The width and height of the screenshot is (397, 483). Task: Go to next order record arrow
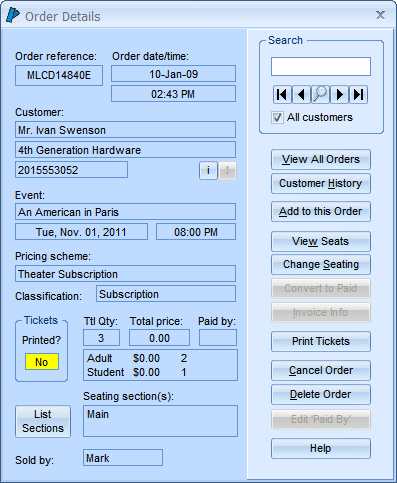339,95
